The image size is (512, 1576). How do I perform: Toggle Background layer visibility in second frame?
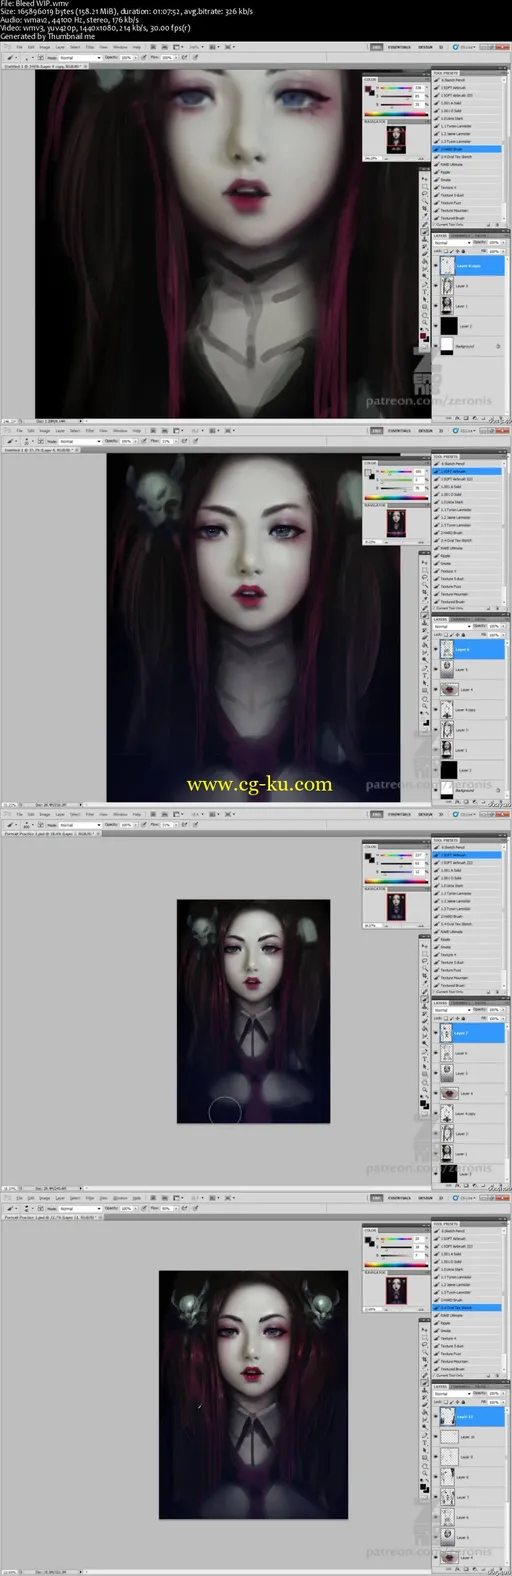(x=435, y=790)
